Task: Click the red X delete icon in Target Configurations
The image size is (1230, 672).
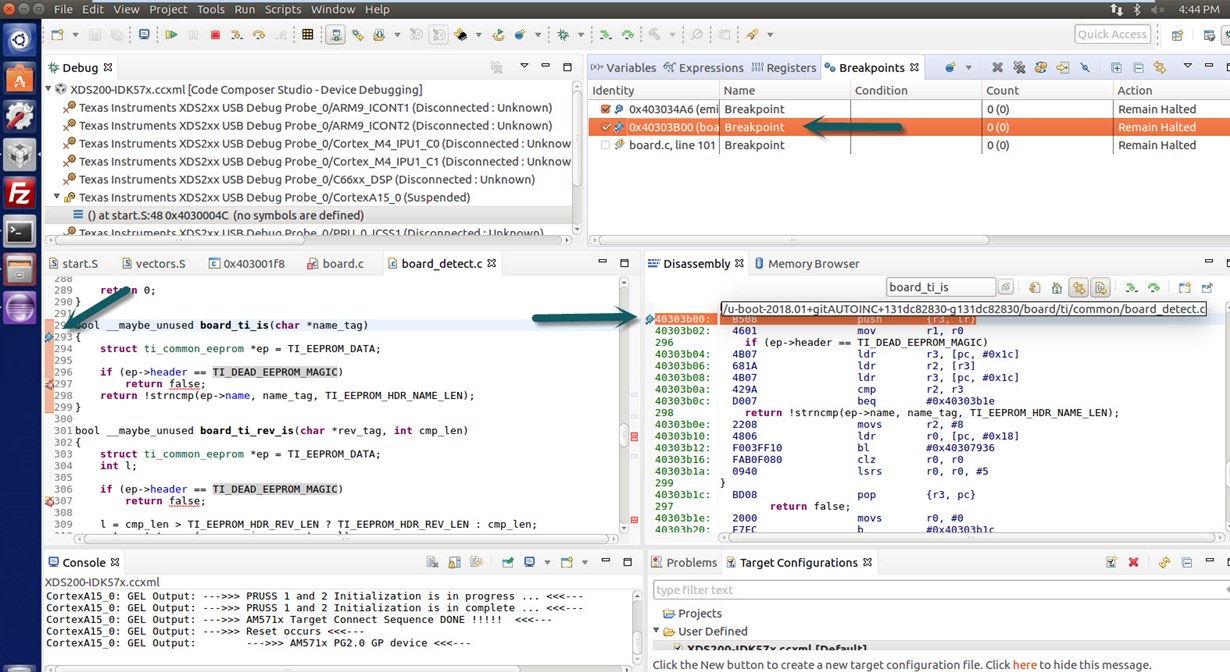Action: point(1134,563)
